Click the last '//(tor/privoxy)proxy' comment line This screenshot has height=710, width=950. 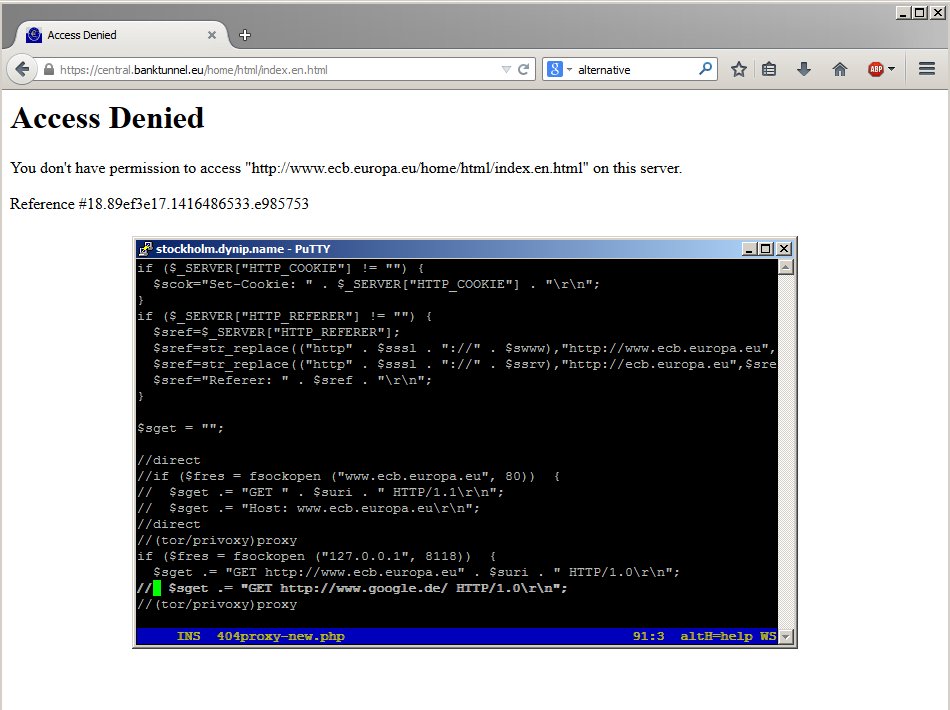pyautogui.click(x=217, y=604)
